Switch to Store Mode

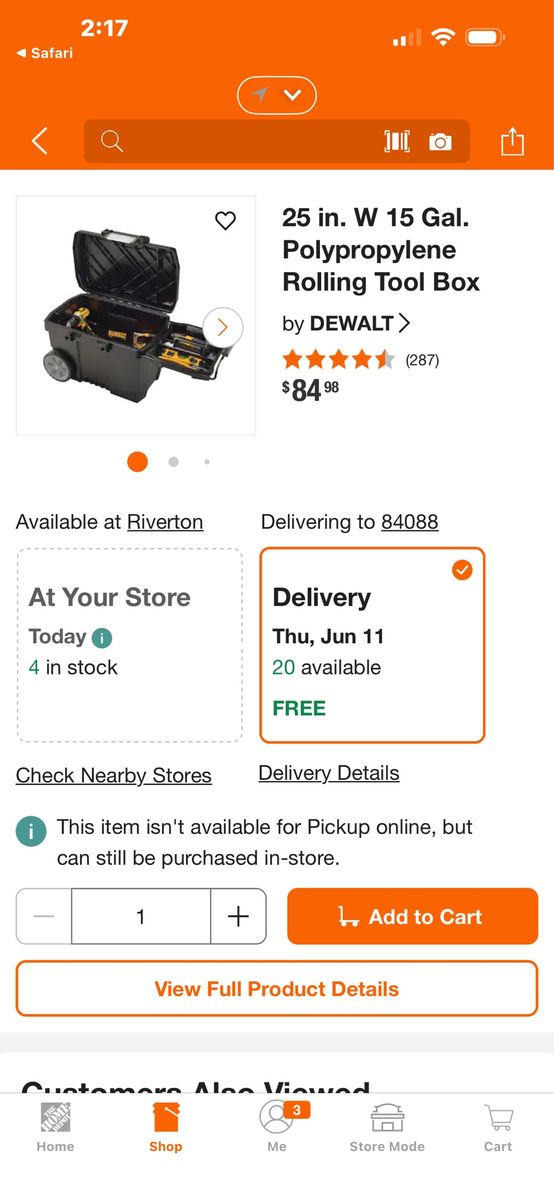click(x=387, y=1128)
